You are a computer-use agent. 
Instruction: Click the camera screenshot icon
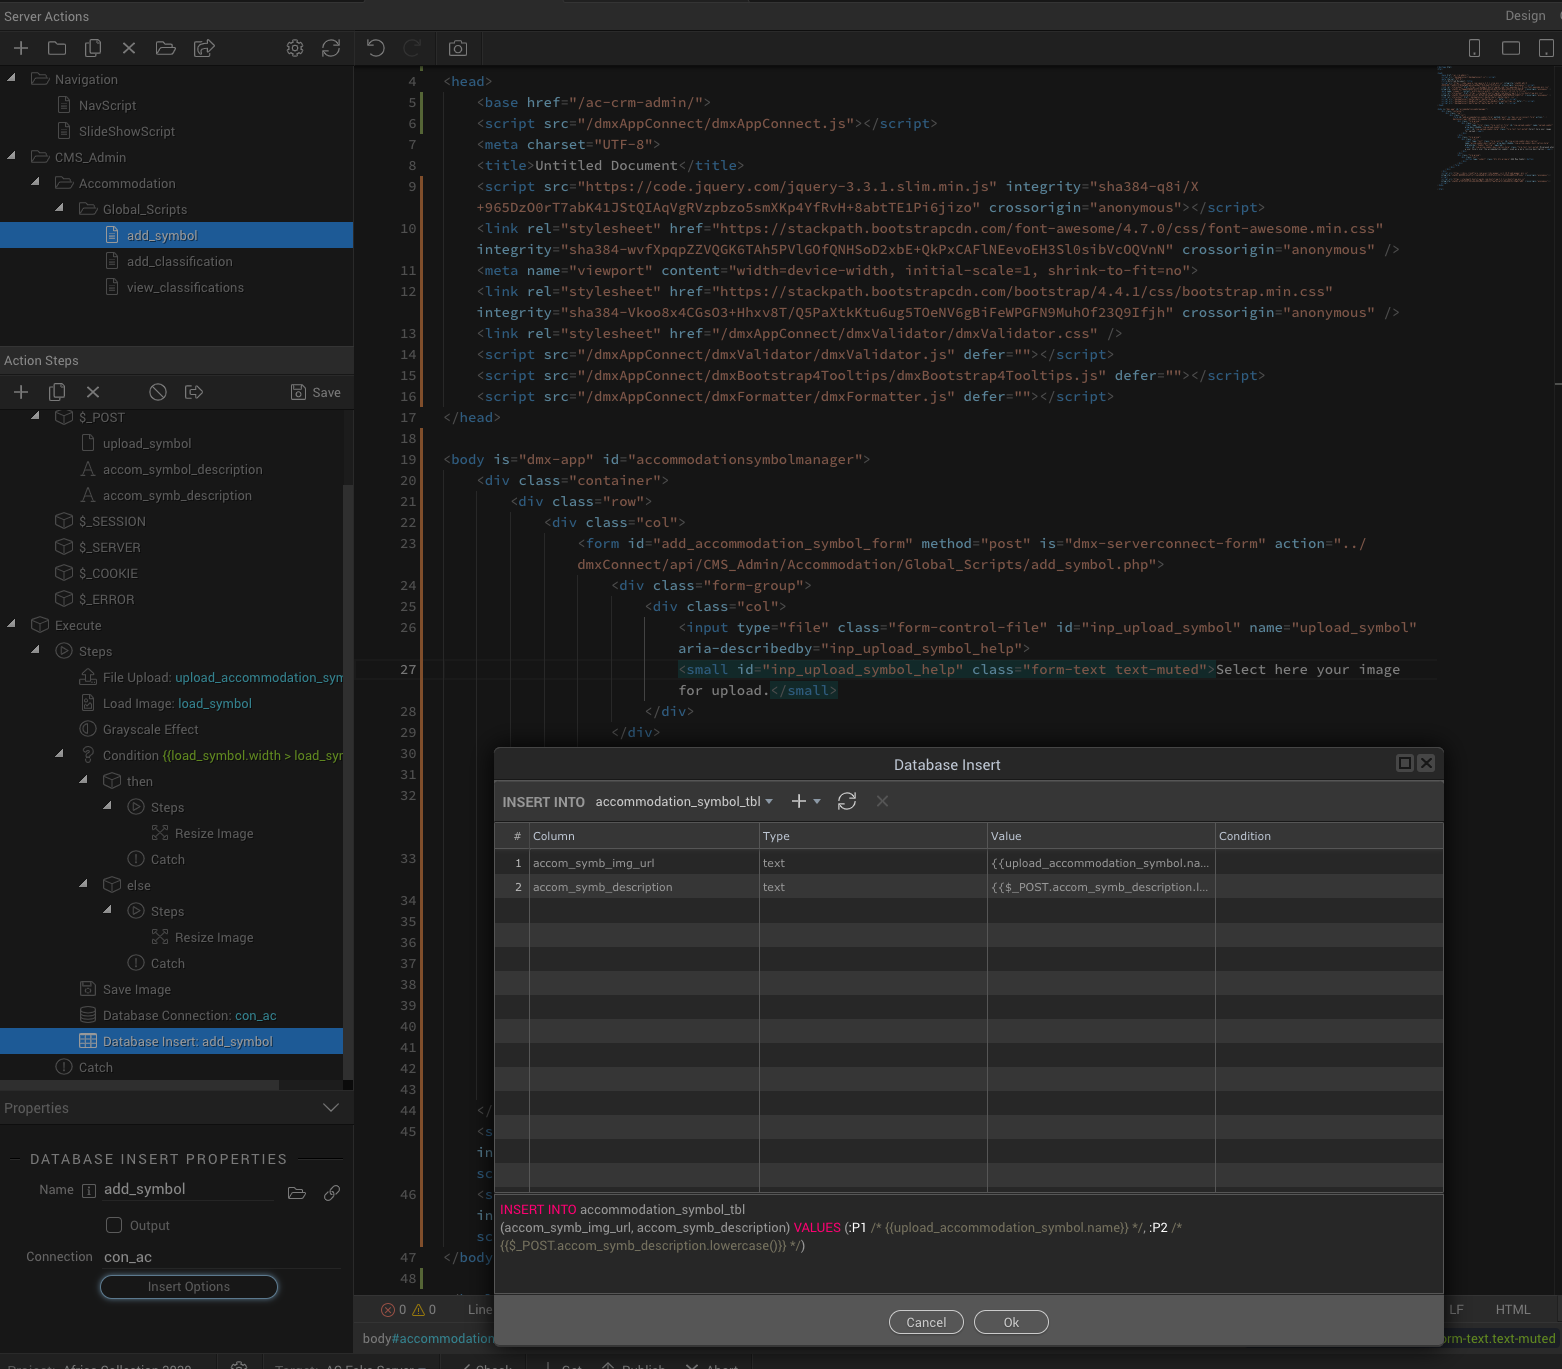[458, 48]
